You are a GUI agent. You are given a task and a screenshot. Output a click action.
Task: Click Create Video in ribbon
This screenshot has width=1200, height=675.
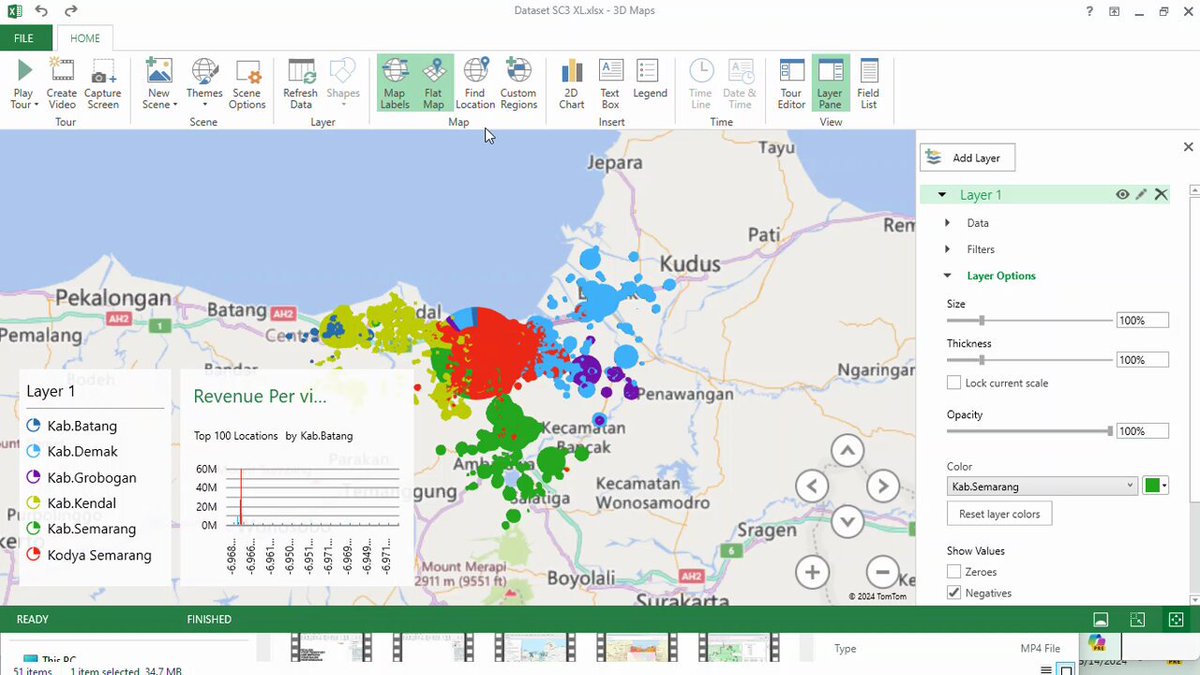click(x=62, y=84)
